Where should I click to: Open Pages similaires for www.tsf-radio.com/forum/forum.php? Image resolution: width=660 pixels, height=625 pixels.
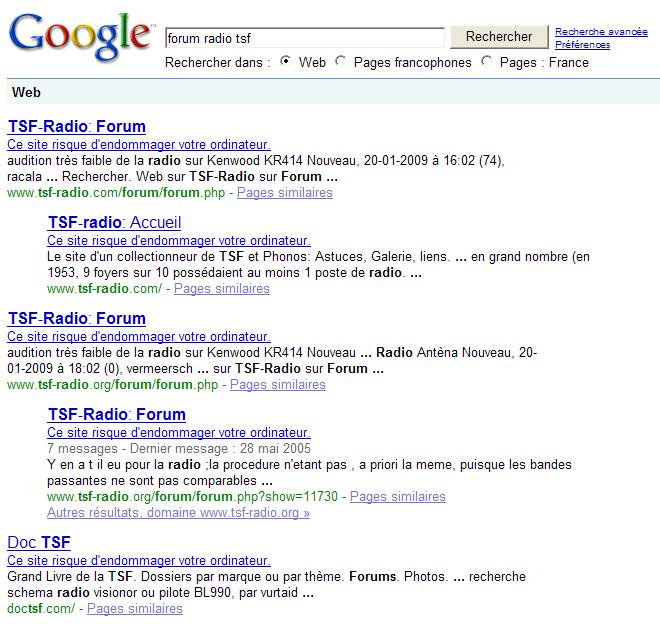(x=285, y=193)
